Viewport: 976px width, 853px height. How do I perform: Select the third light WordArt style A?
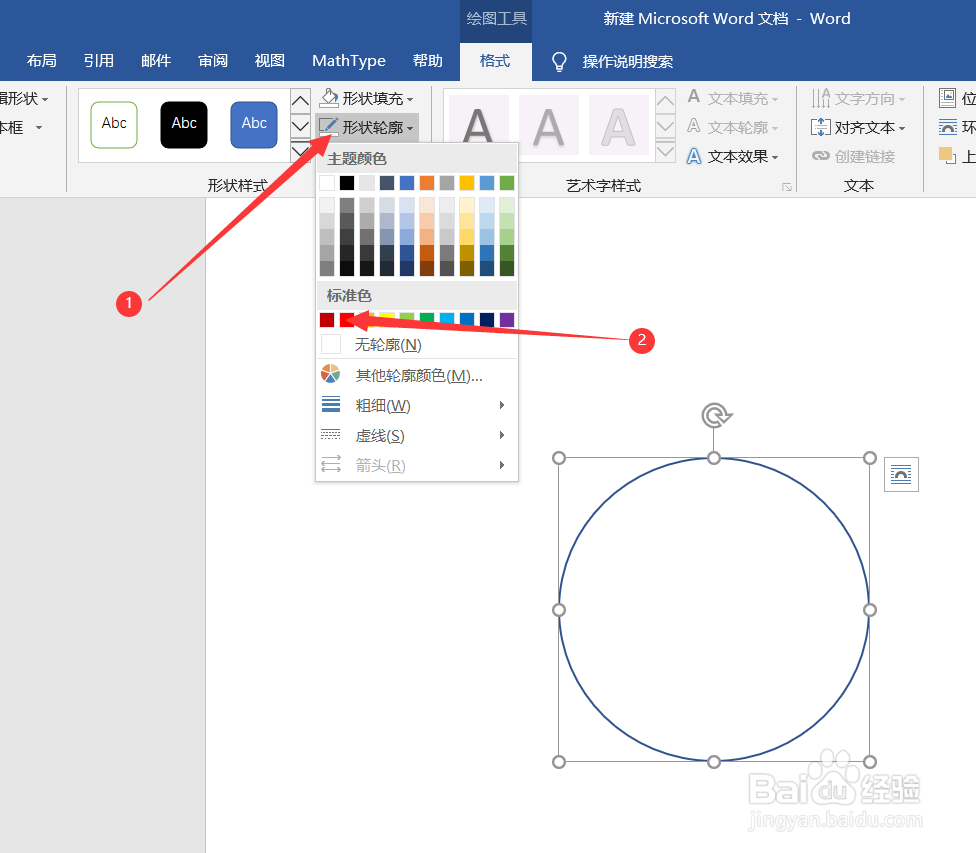point(618,125)
